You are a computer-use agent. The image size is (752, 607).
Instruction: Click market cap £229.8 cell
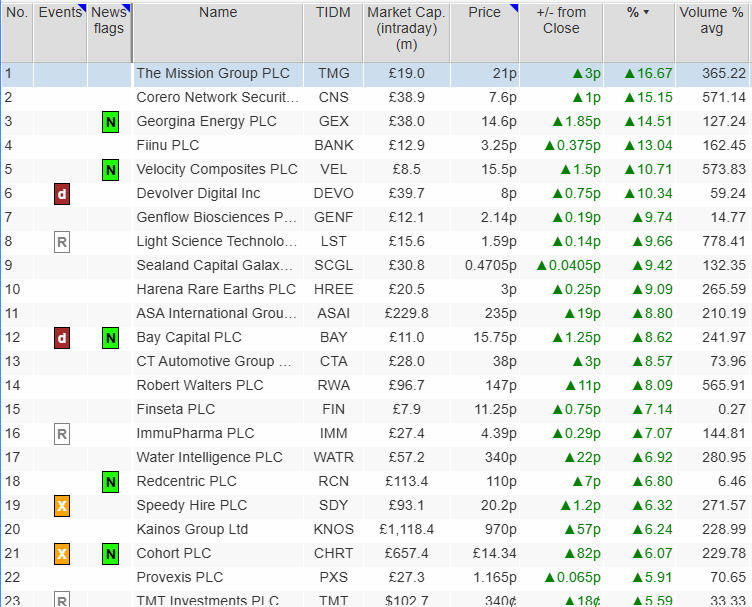(x=406, y=313)
